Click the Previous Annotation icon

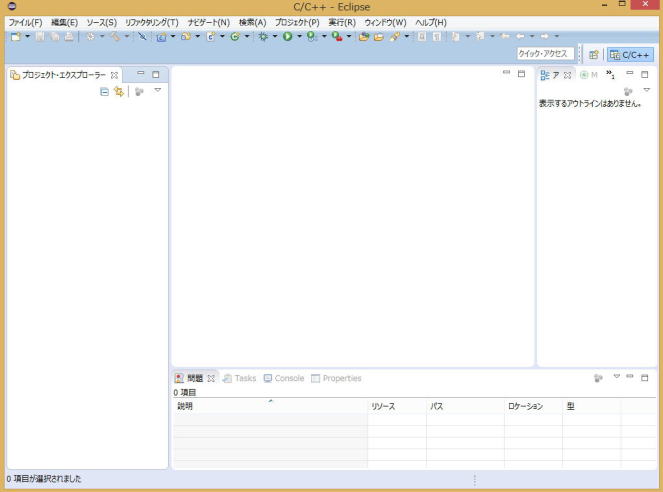tap(480, 37)
